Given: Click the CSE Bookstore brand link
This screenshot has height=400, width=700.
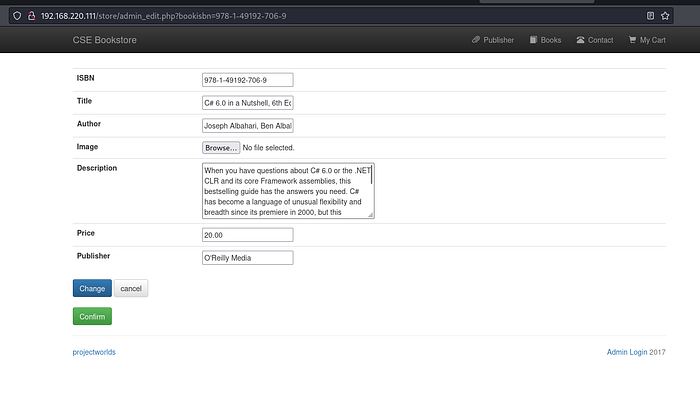Looking at the screenshot, I should click(x=104, y=40).
